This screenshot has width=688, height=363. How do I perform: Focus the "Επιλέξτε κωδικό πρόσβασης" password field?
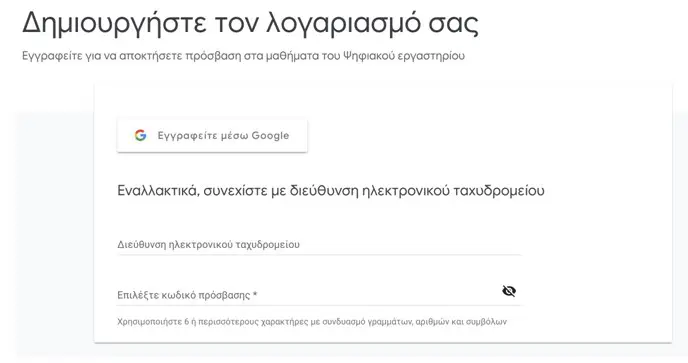point(319,295)
